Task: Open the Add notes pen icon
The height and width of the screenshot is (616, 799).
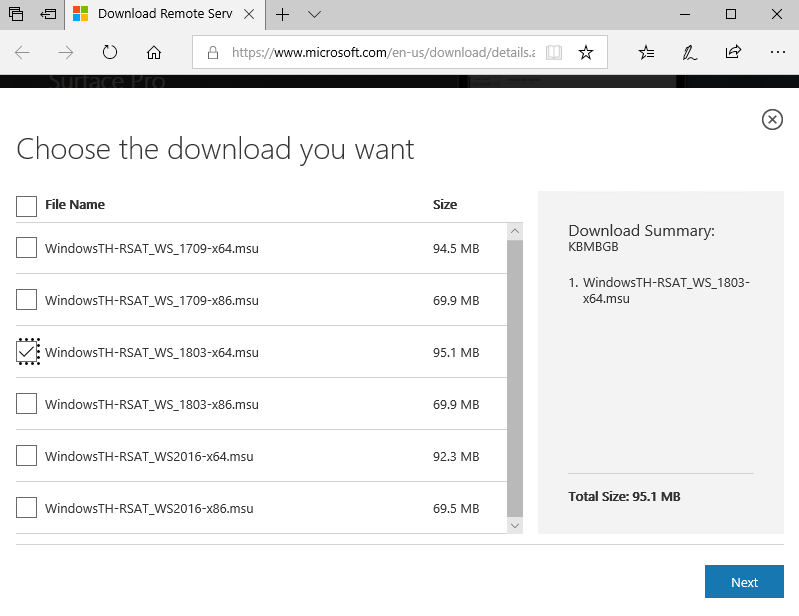Action: pos(689,52)
